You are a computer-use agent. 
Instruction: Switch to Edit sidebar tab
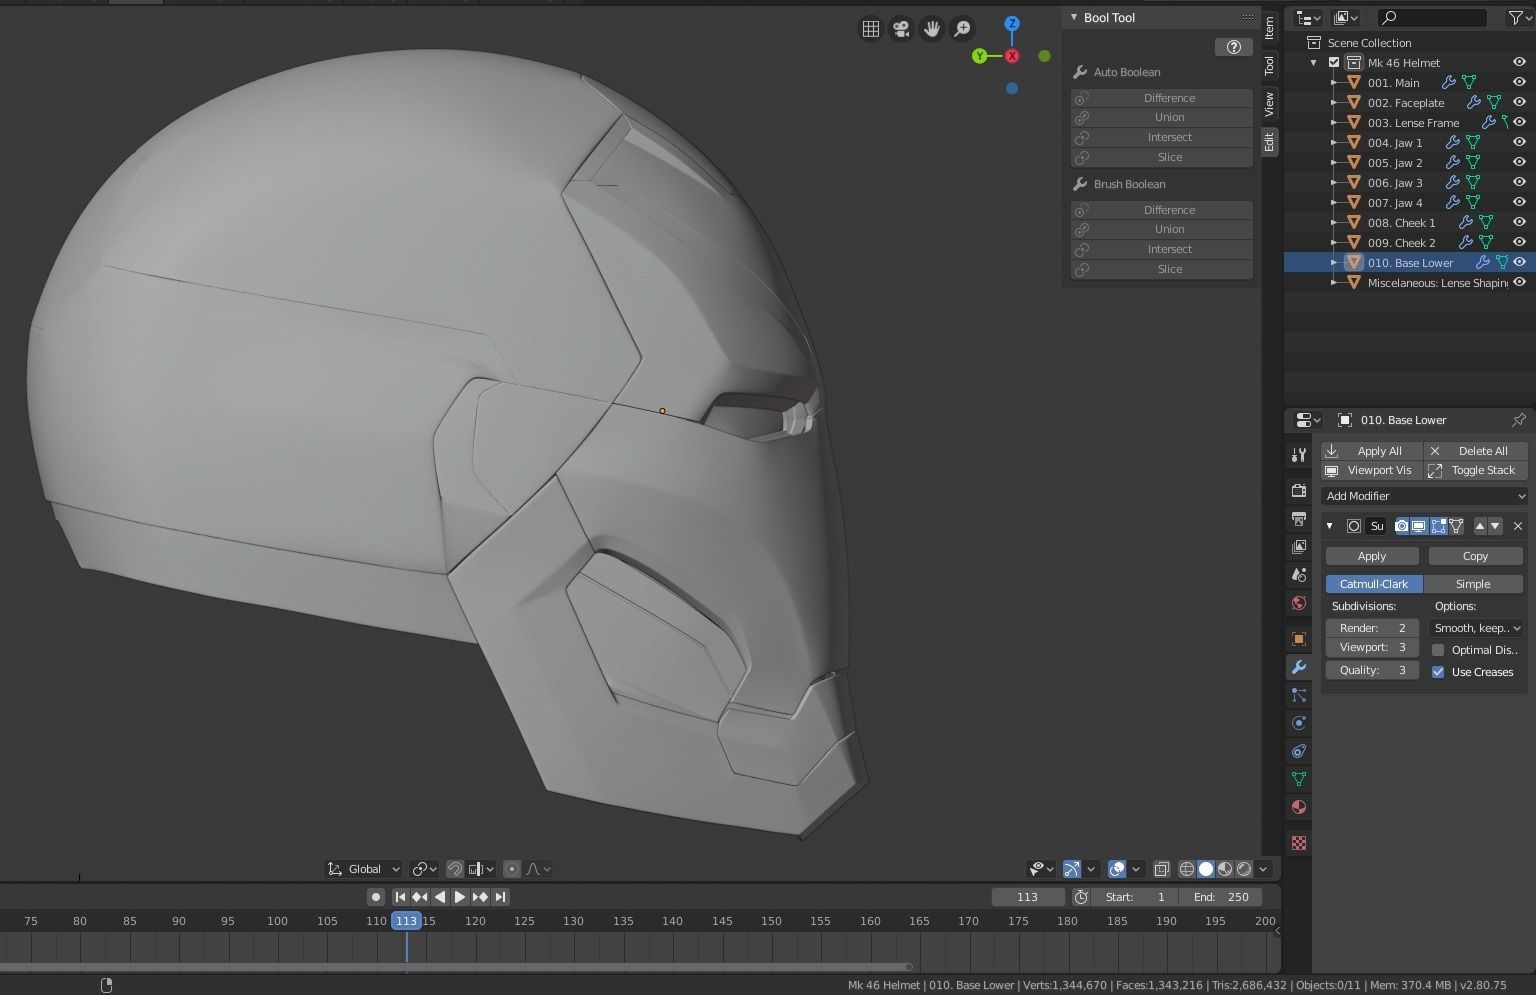pyautogui.click(x=1269, y=141)
